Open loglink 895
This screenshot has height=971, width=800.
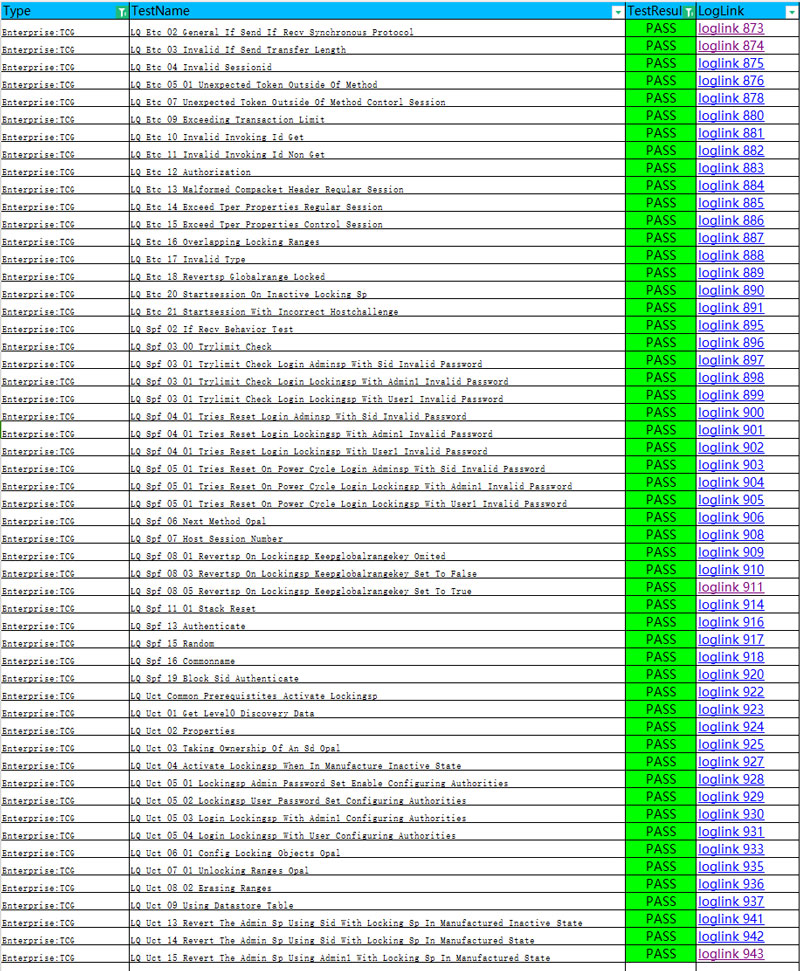731,325
